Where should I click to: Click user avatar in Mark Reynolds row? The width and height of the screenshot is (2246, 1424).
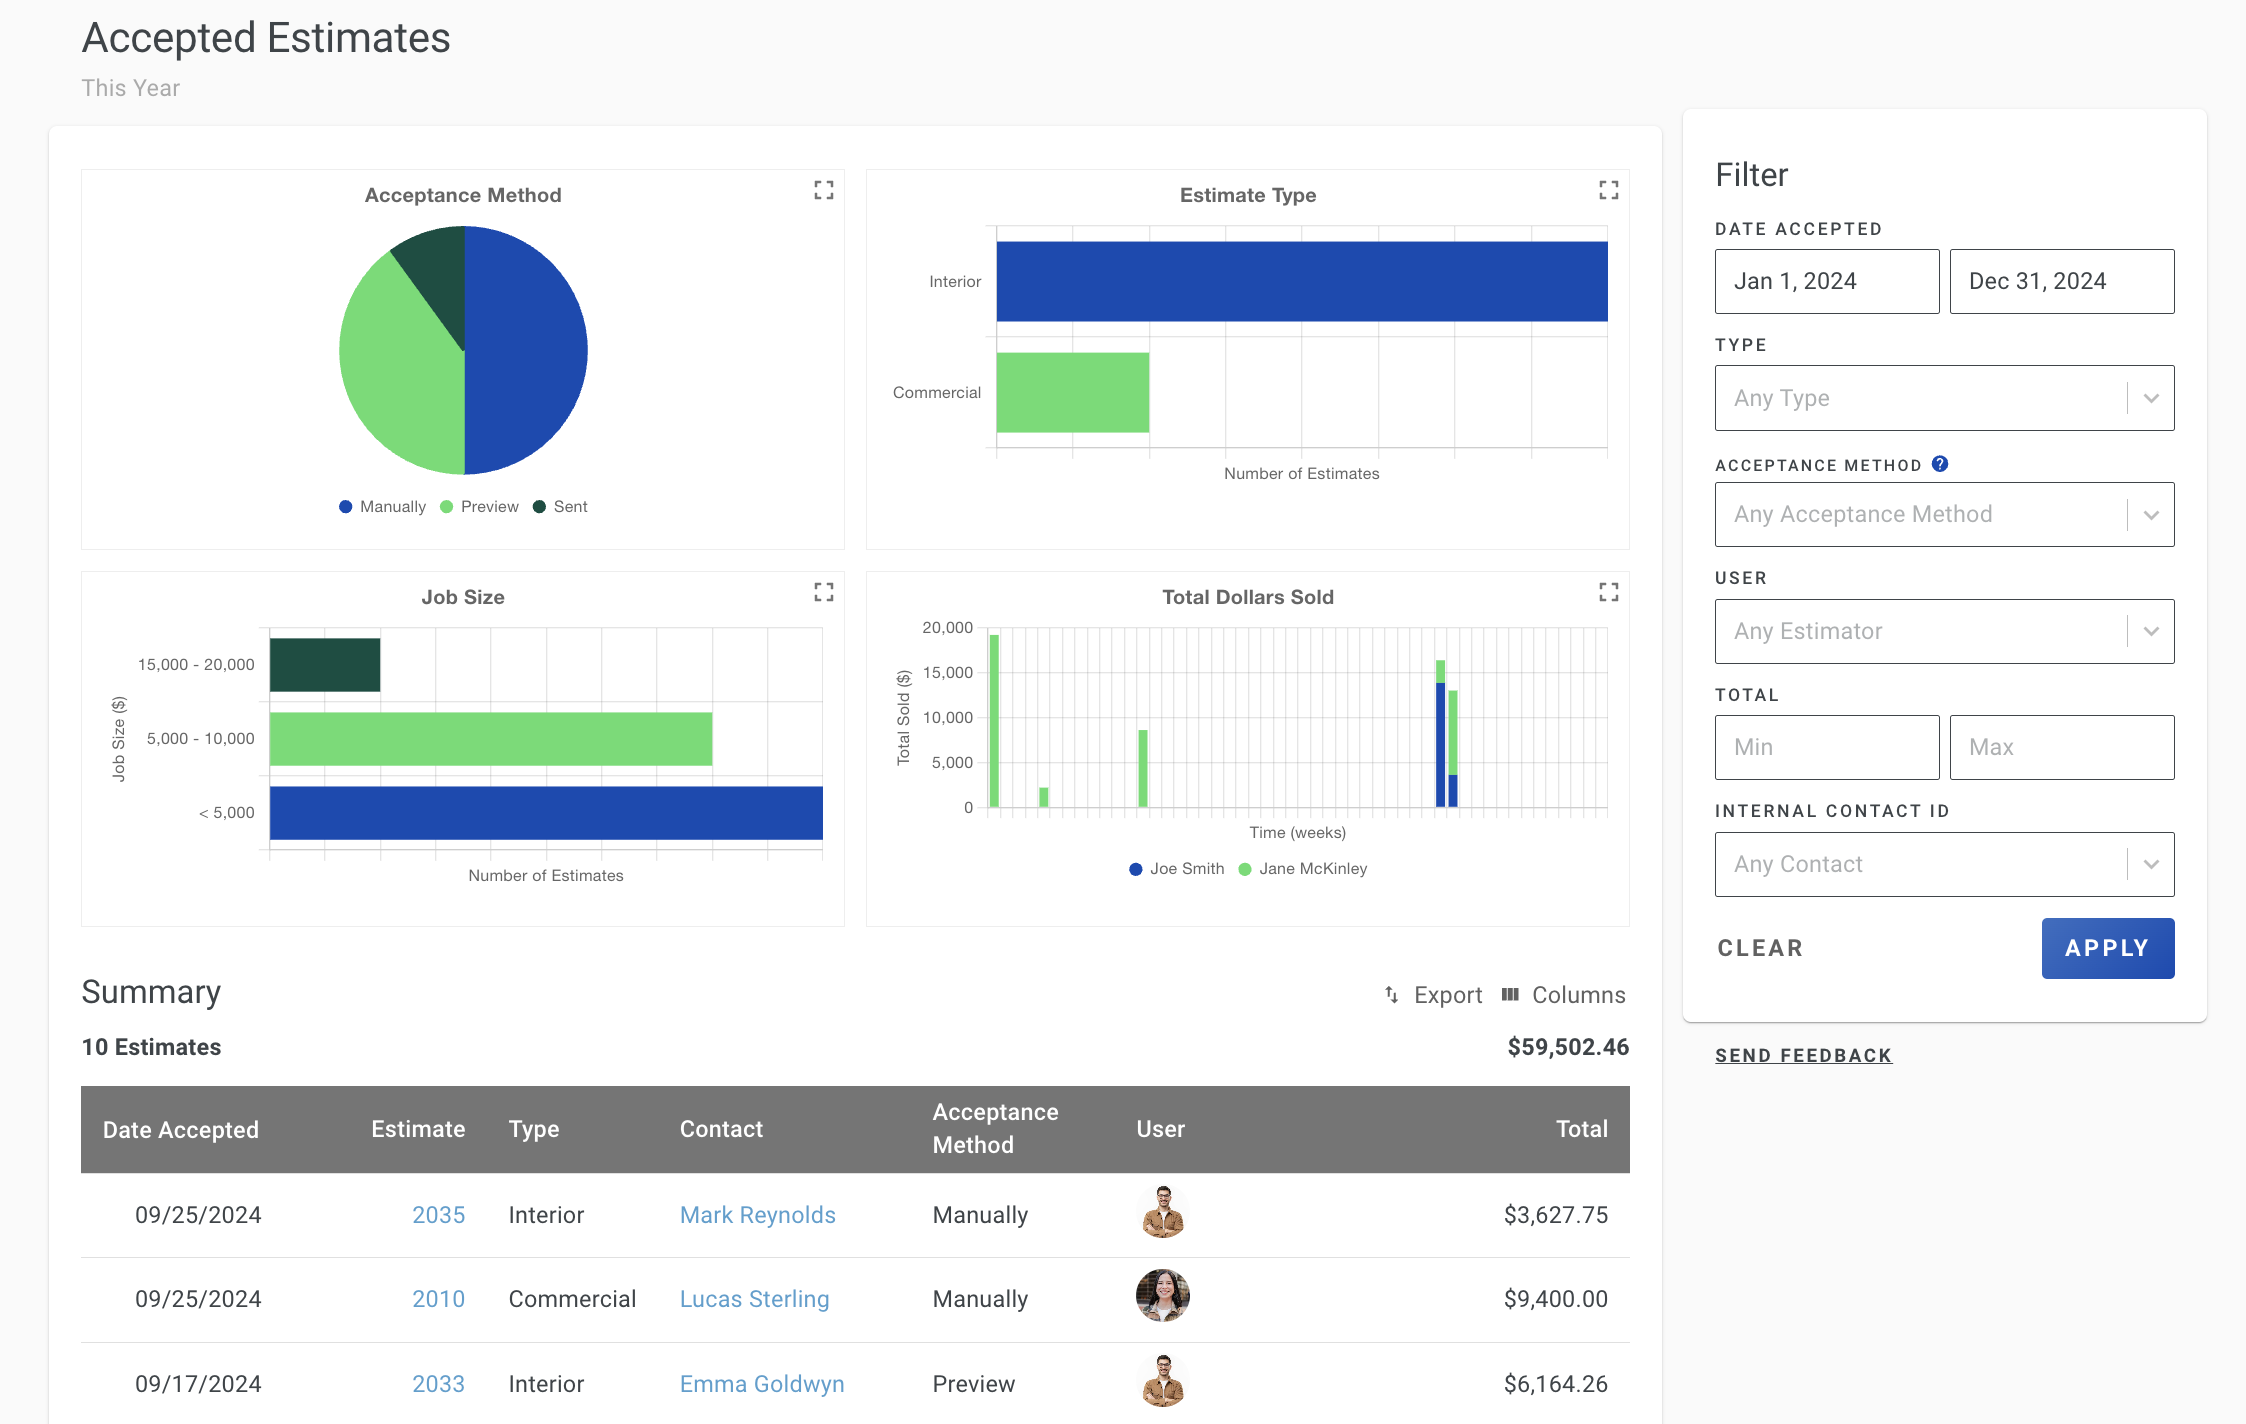coord(1163,1212)
